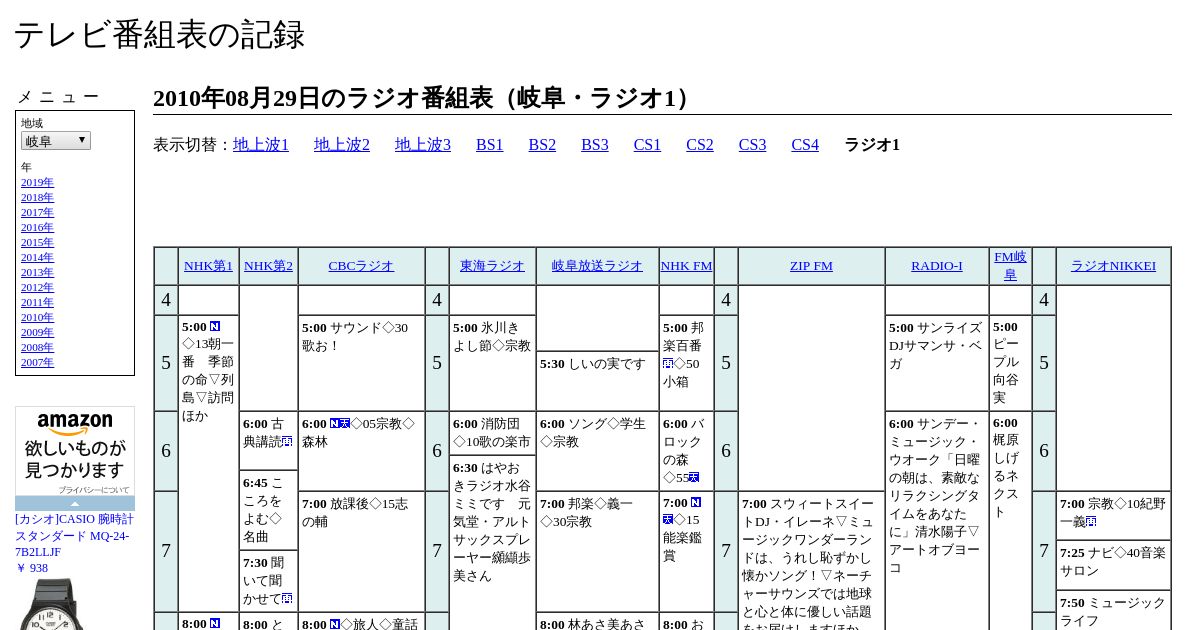Open NHK第2 station header link
This screenshot has height=630, width=1200.
tap(268, 266)
